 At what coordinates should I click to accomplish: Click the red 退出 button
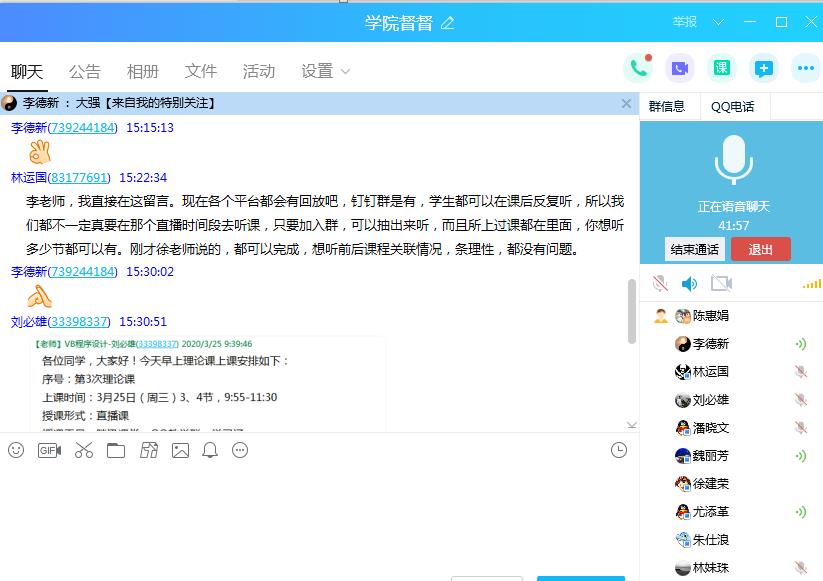point(761,249)
